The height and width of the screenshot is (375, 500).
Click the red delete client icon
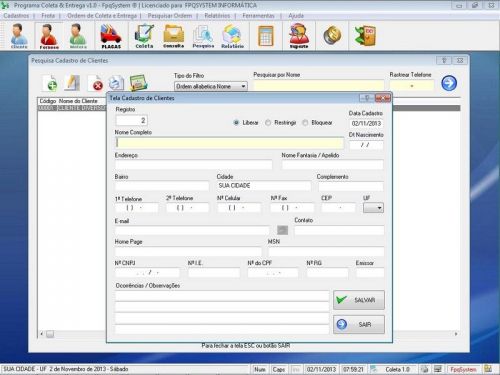95,83
